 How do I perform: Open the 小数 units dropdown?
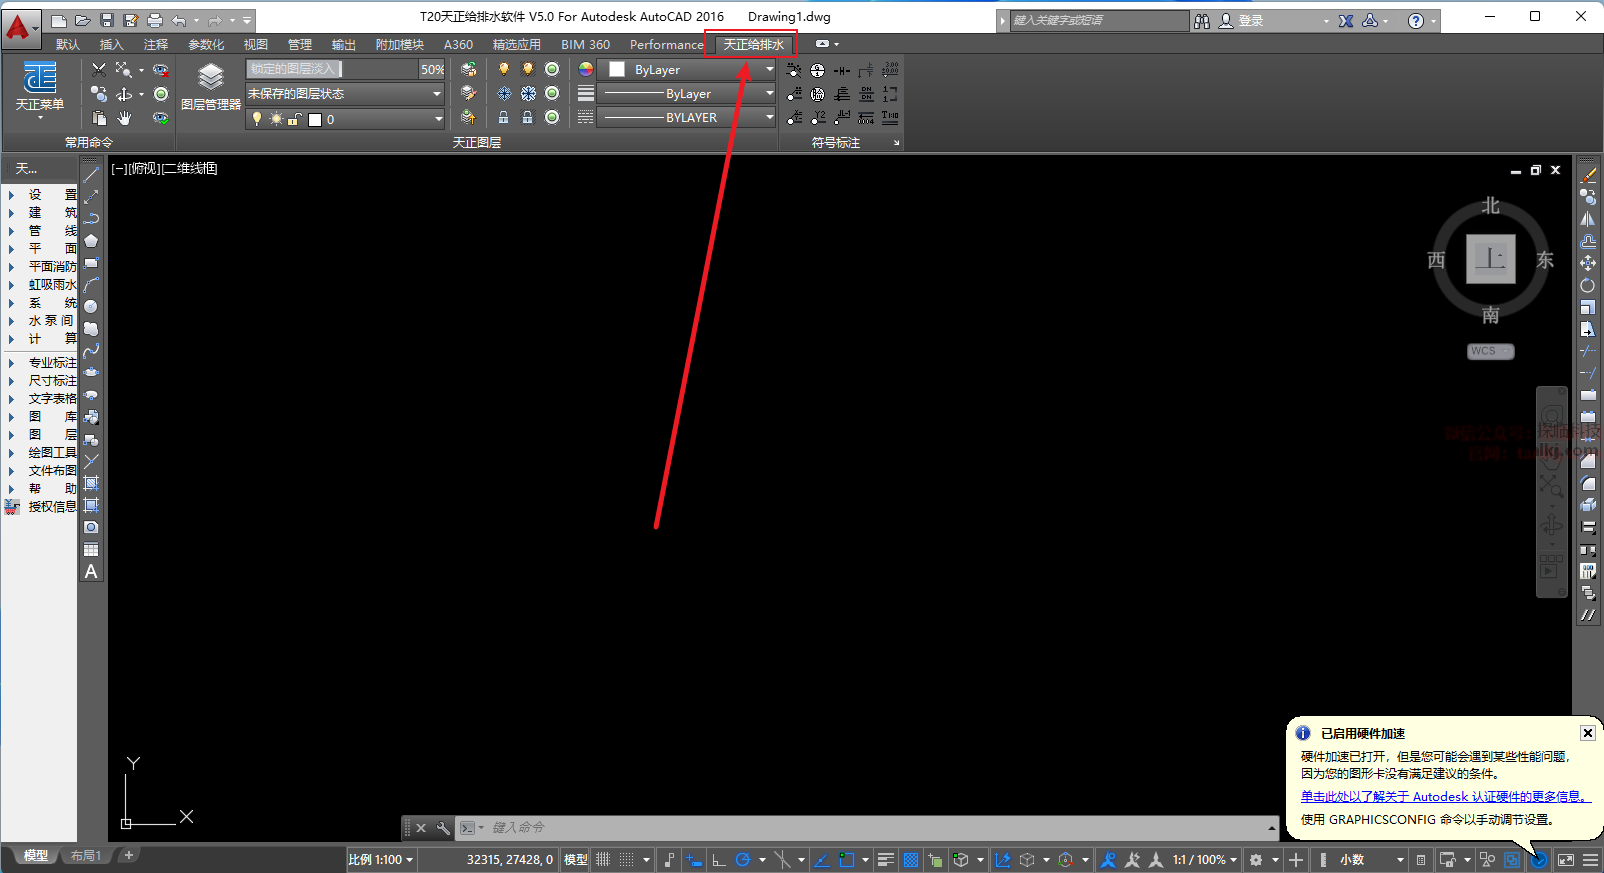pos(1371,859)
